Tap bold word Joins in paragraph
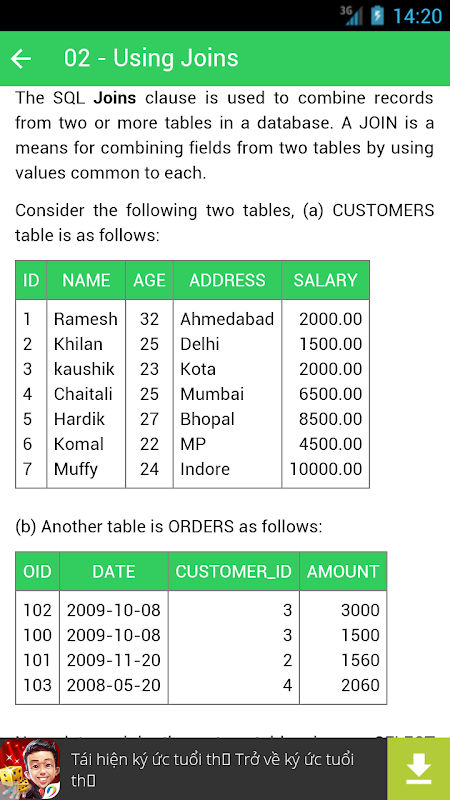This screenshot has width=450, height=800. coord(115,97)
